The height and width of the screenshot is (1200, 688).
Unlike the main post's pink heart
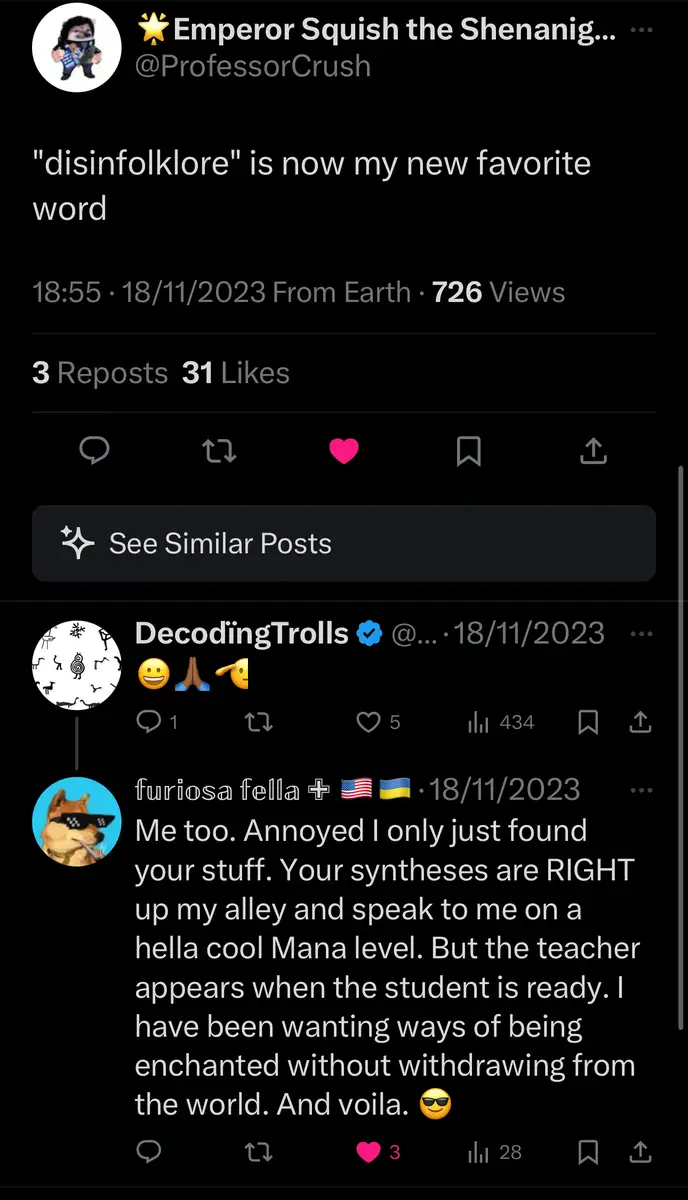[x=343, y=452]
